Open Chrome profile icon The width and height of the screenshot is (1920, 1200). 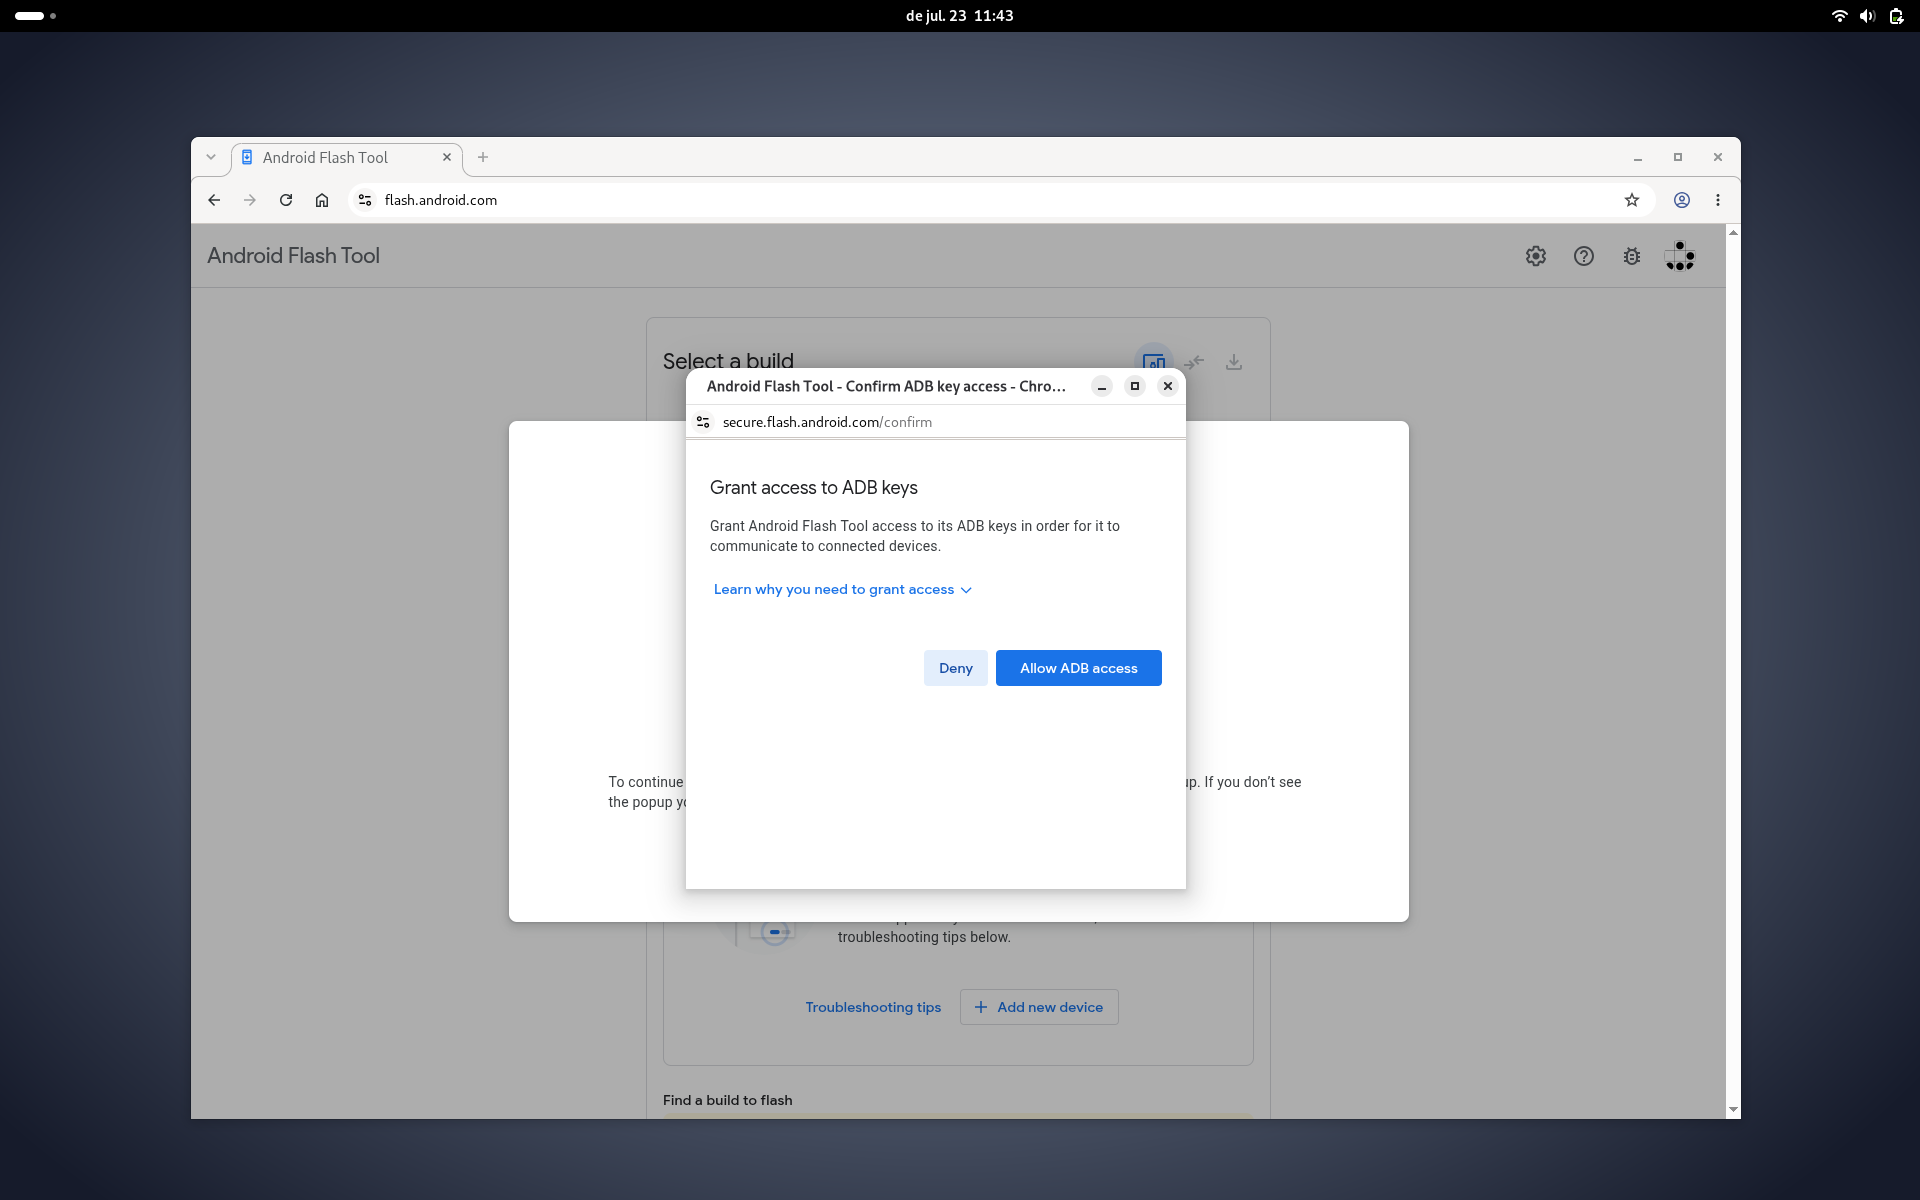[1682, 200]
